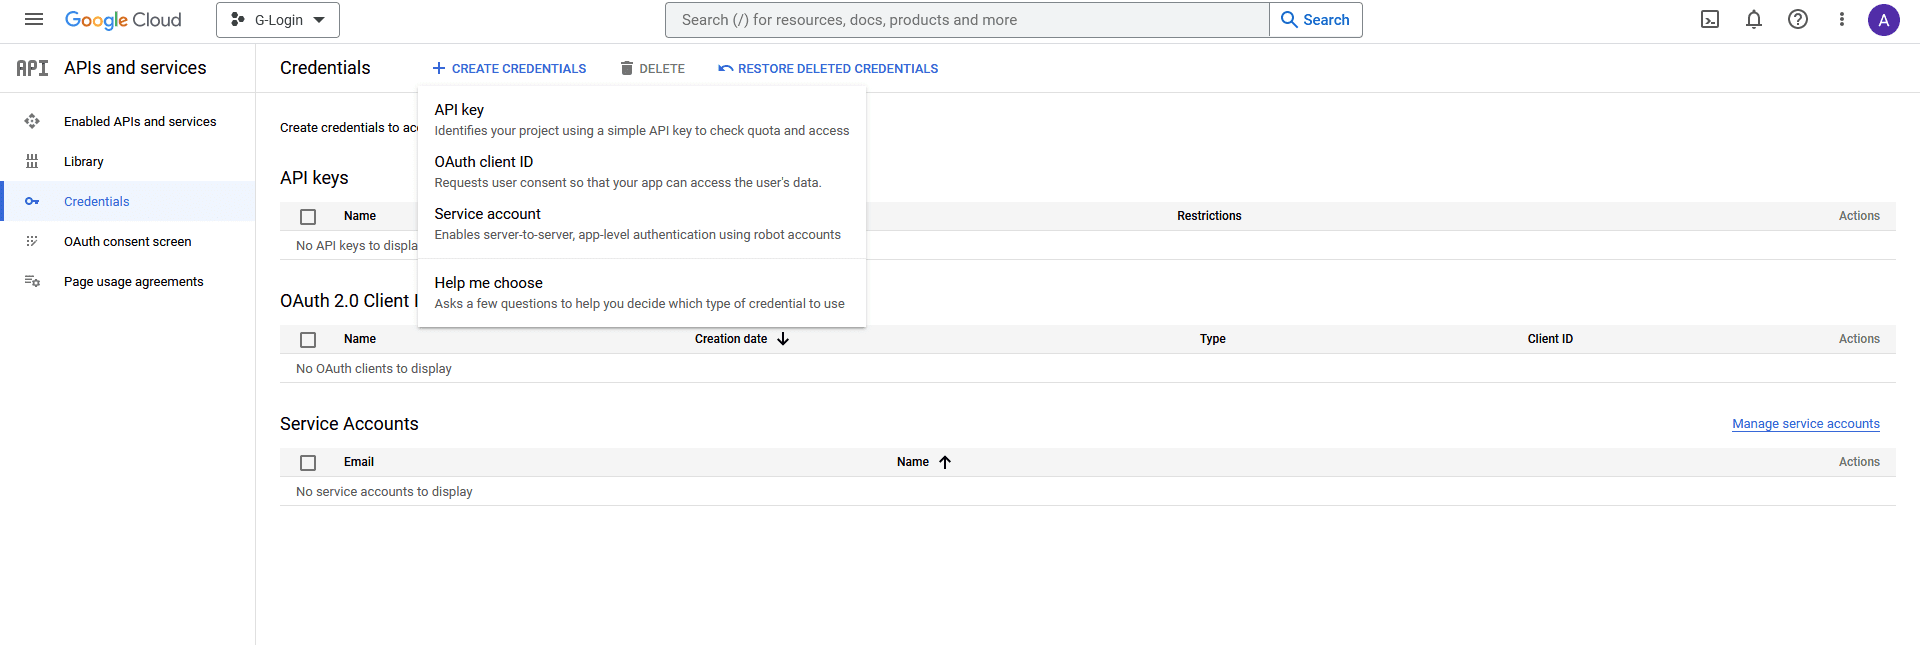The width and height of the screenshot is (1920, 645).
Task: Click the DELETE button
Action: [653, 68]
